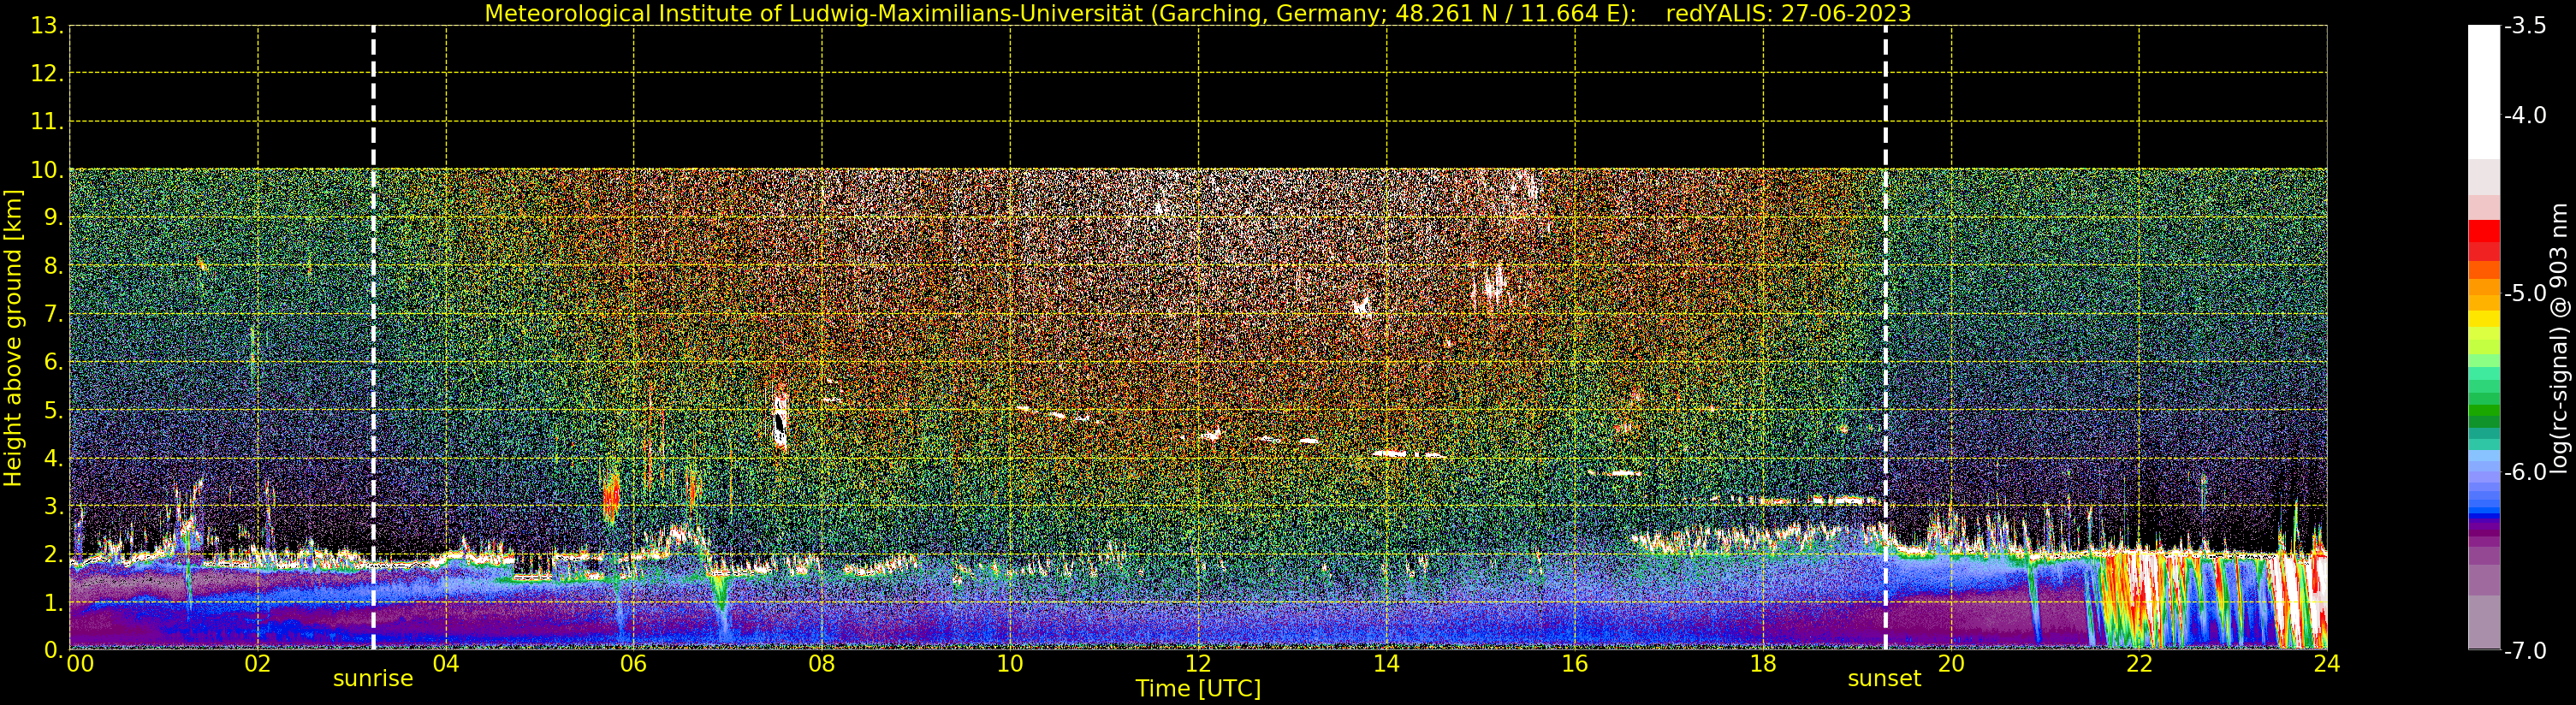This screenshot has width=2576, height=705.
Task: Click the time axis tick '04'
Action: coord(446,664)
